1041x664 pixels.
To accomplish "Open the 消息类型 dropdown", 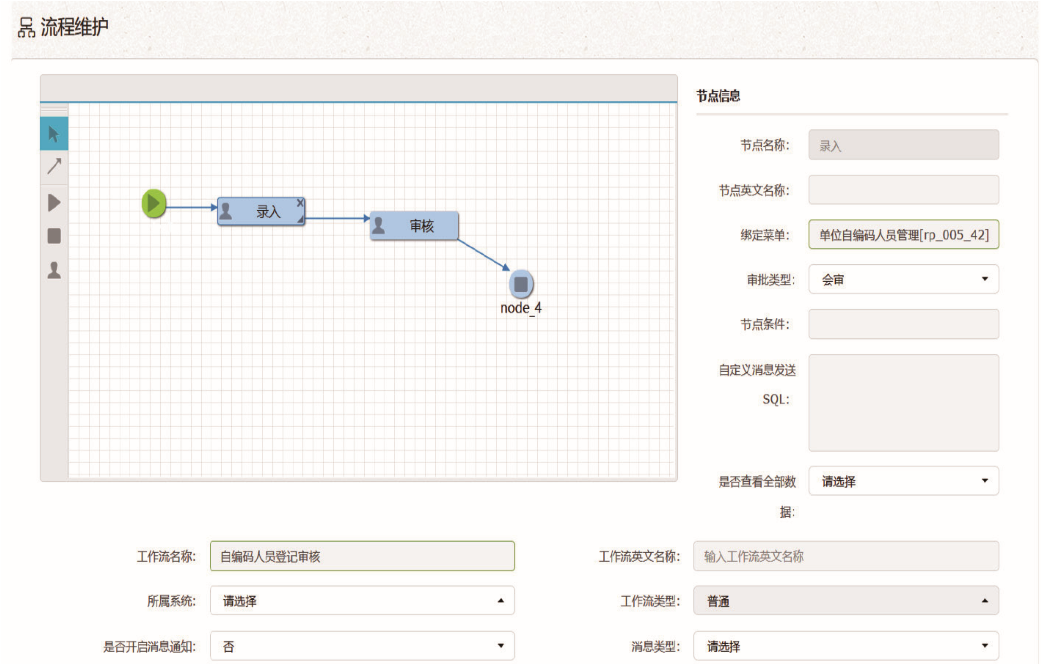I will (845, 646).
